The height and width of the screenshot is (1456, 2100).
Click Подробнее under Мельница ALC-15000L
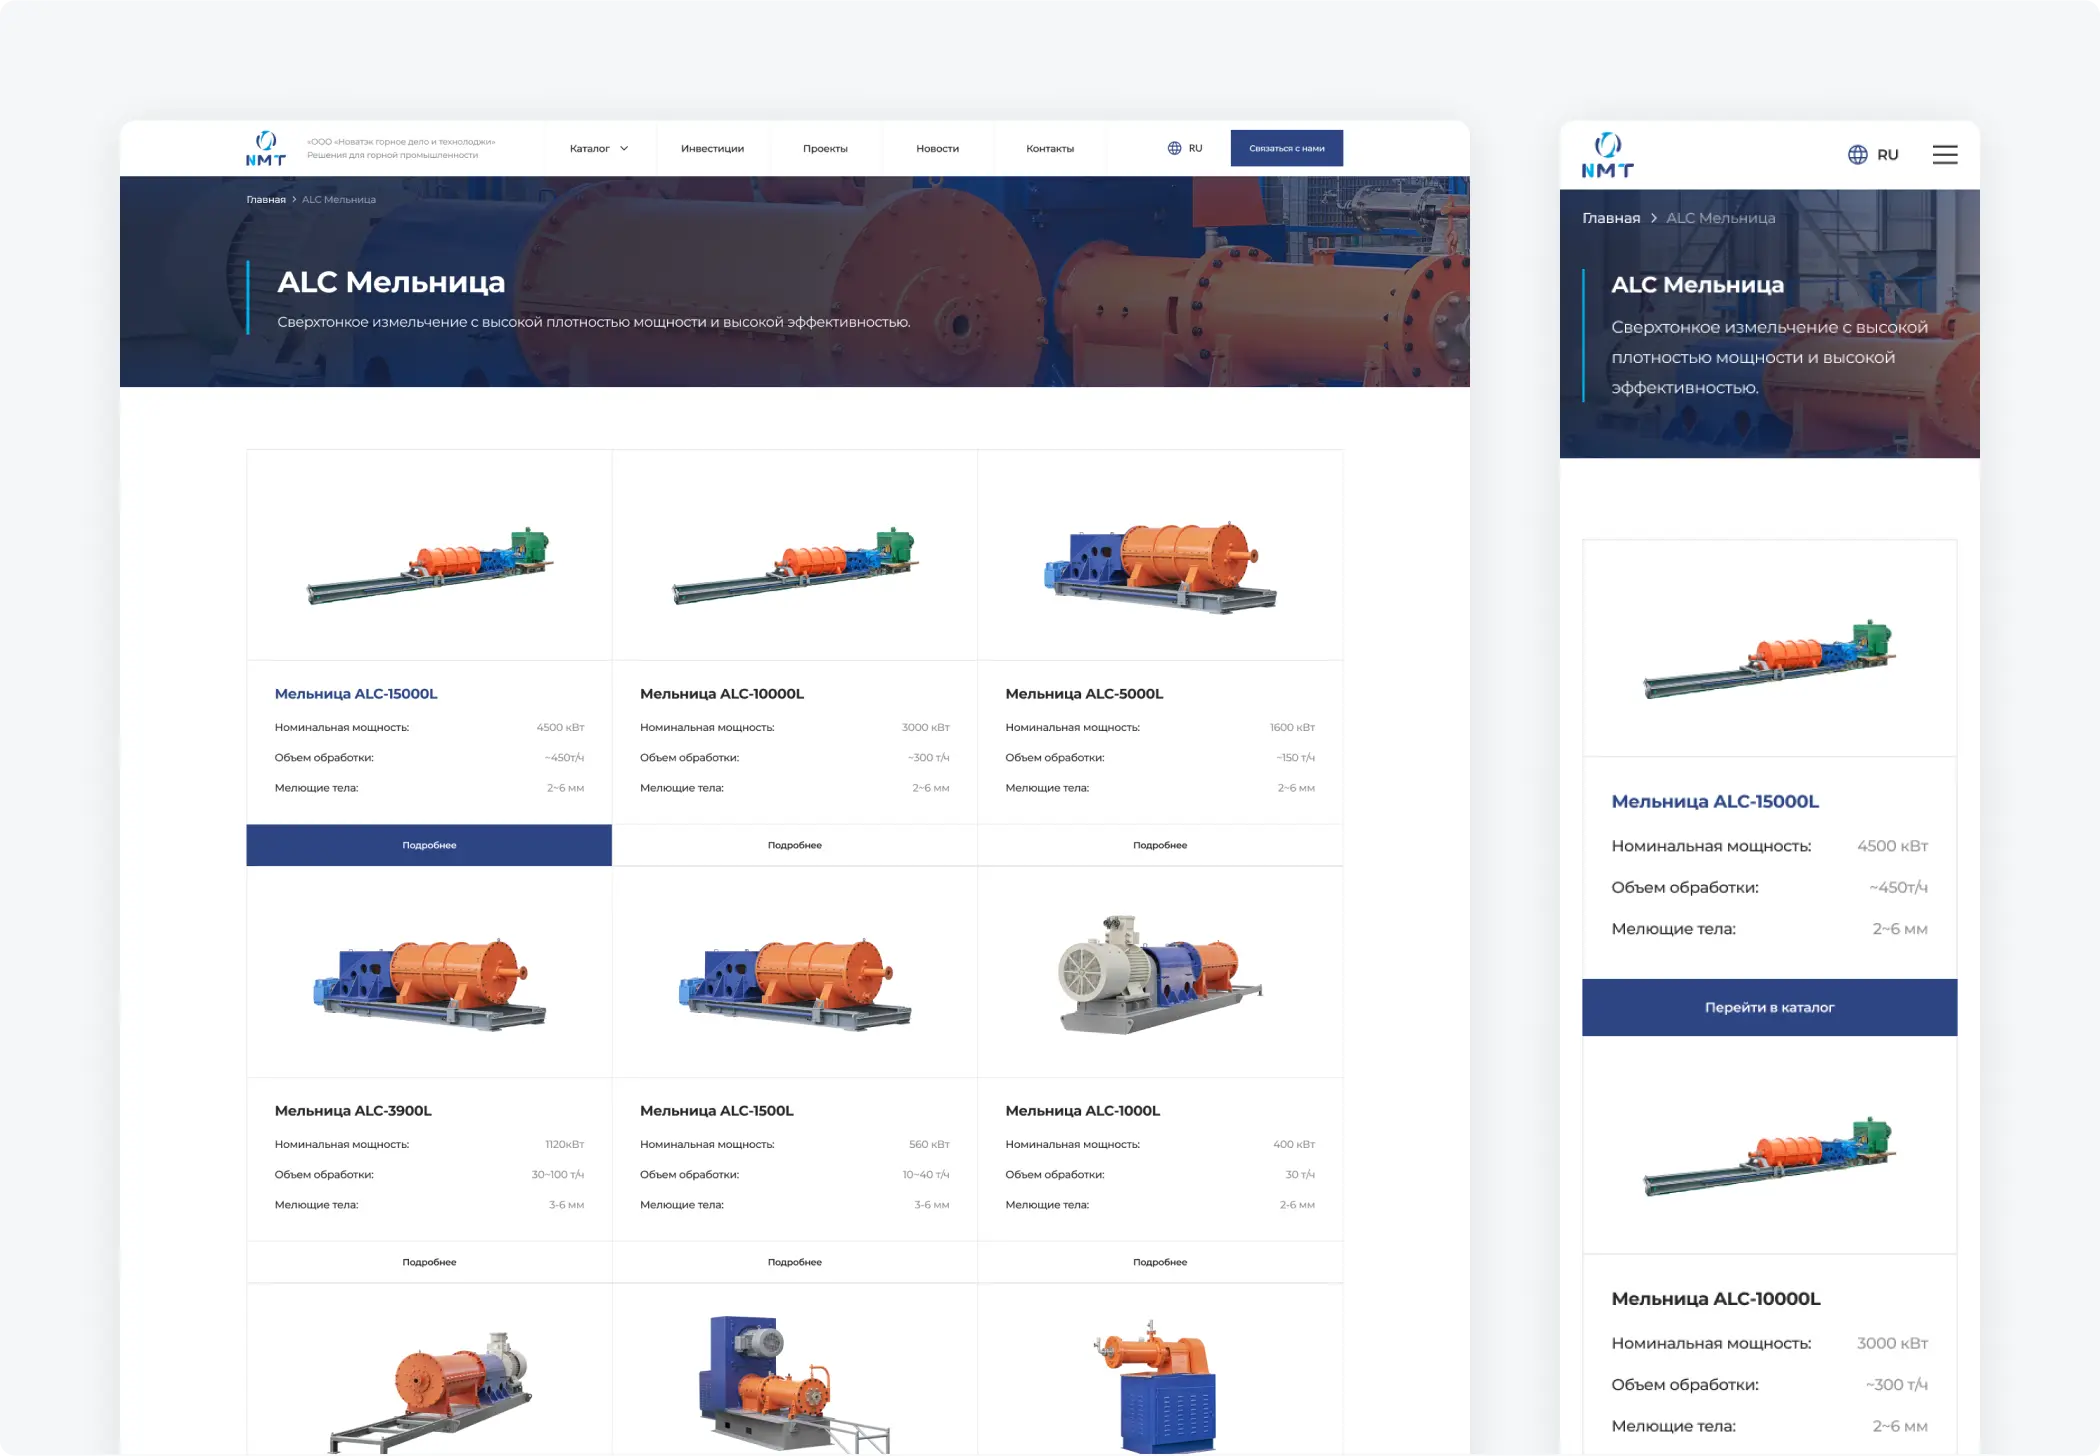coord(429,845)
